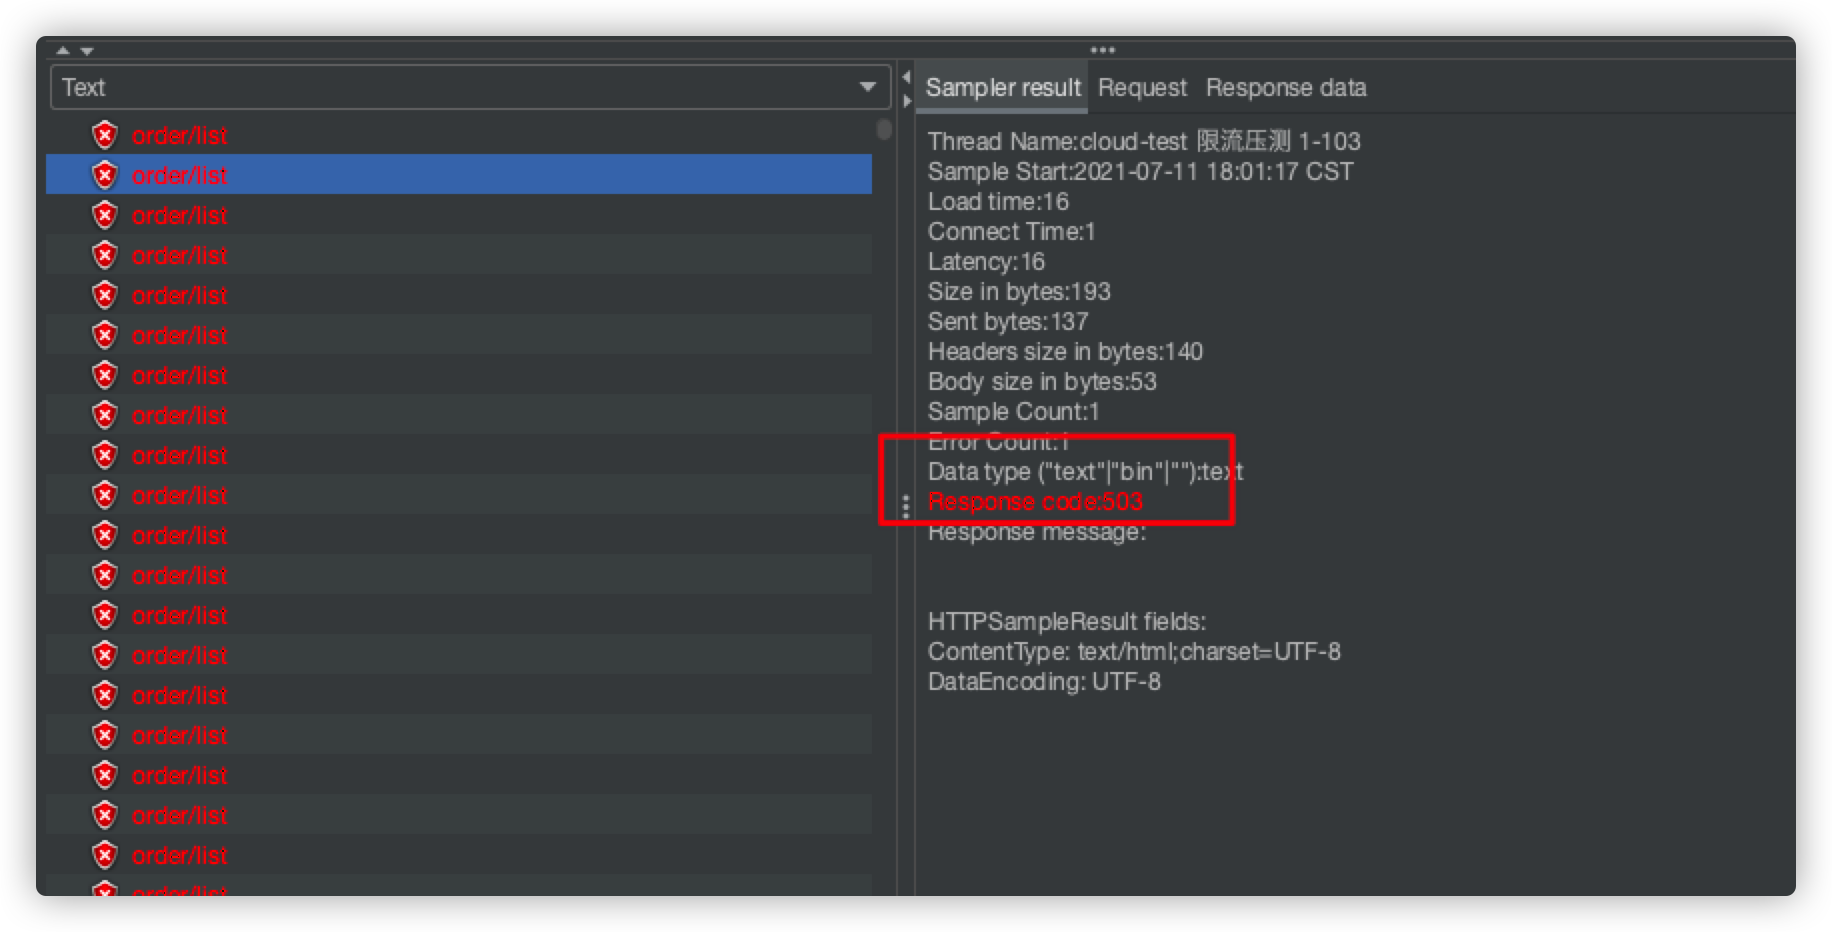
Task: Collapse results pane with left split arrow
Action: tap(906, 78)
